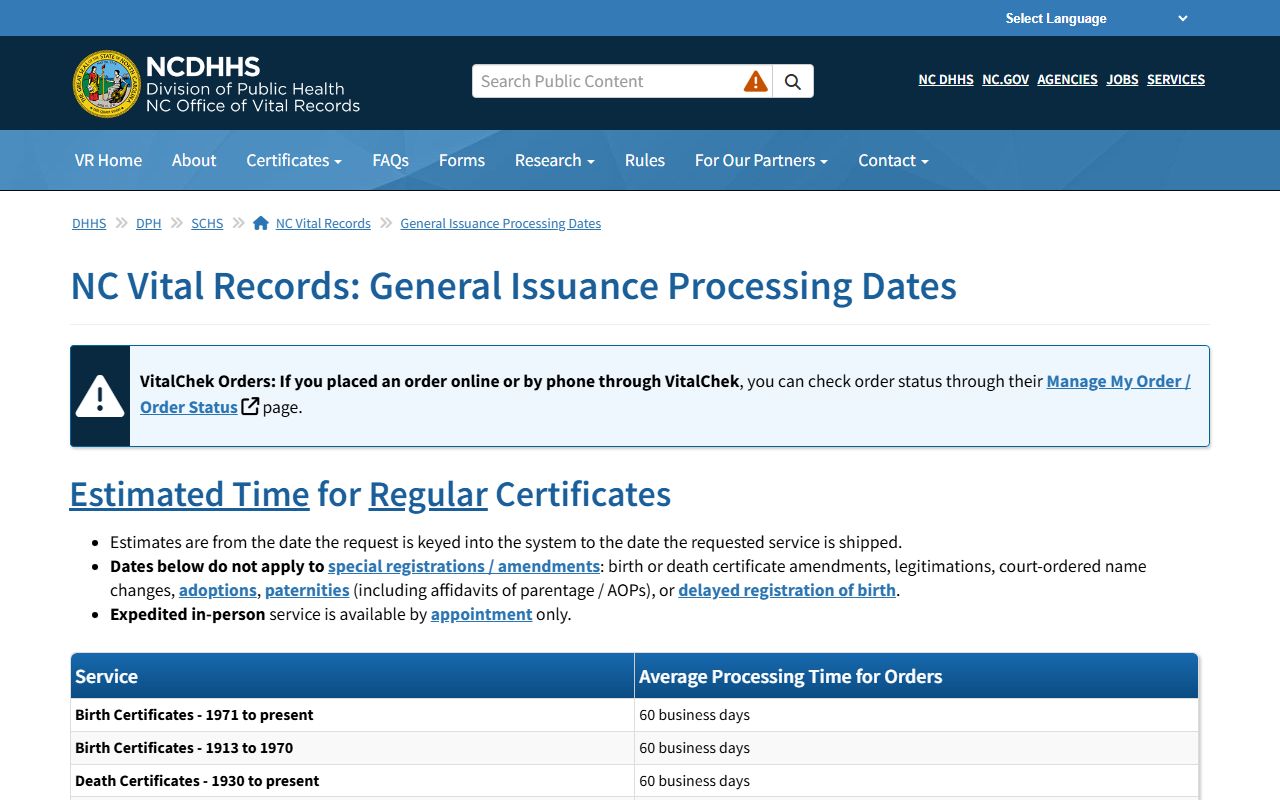Open Manage My Order / Order Status link

coord(1118,381)
